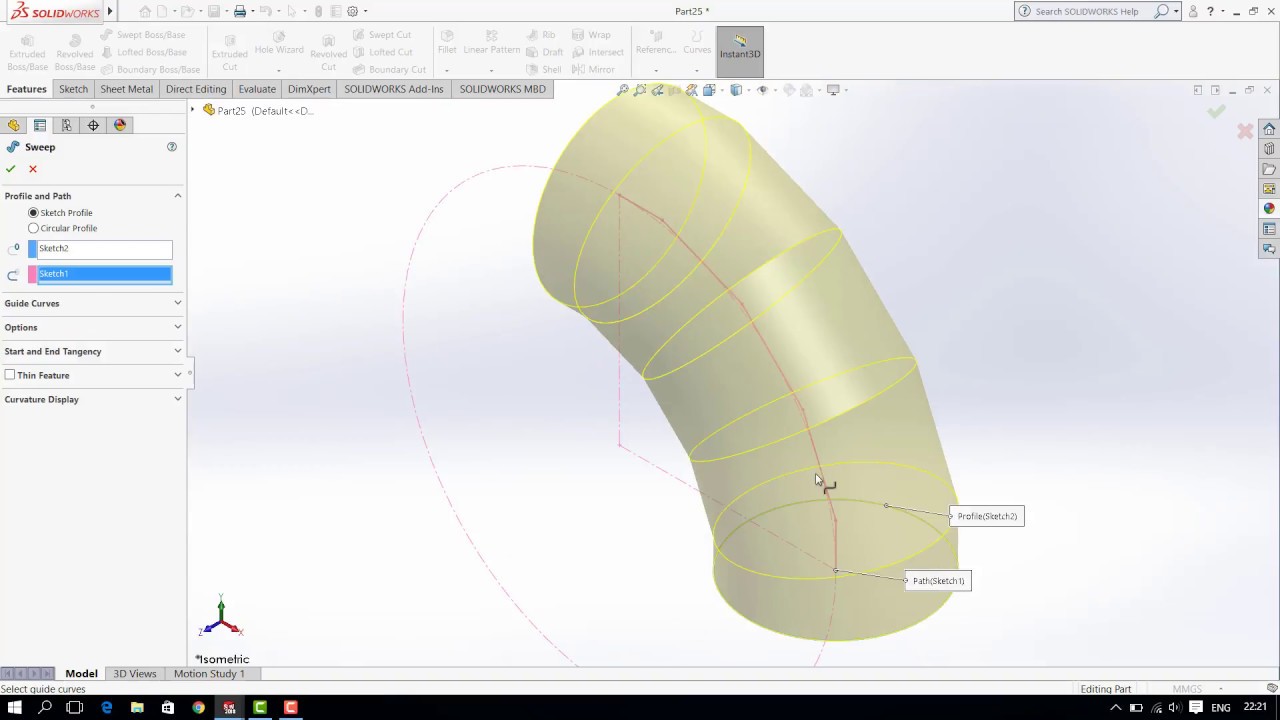This screenshot has height=720, width=1280.
Task: Open Windows taskbar search
Action: 45,707
